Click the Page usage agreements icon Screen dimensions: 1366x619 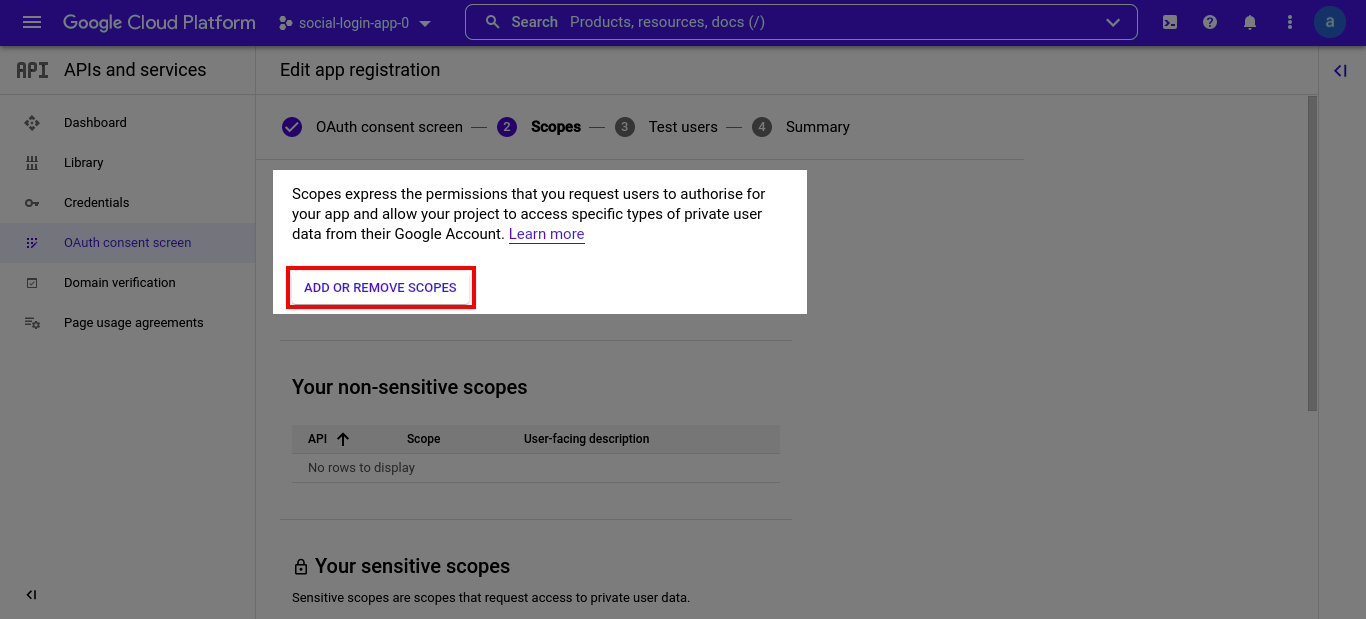tap(32, 323)
